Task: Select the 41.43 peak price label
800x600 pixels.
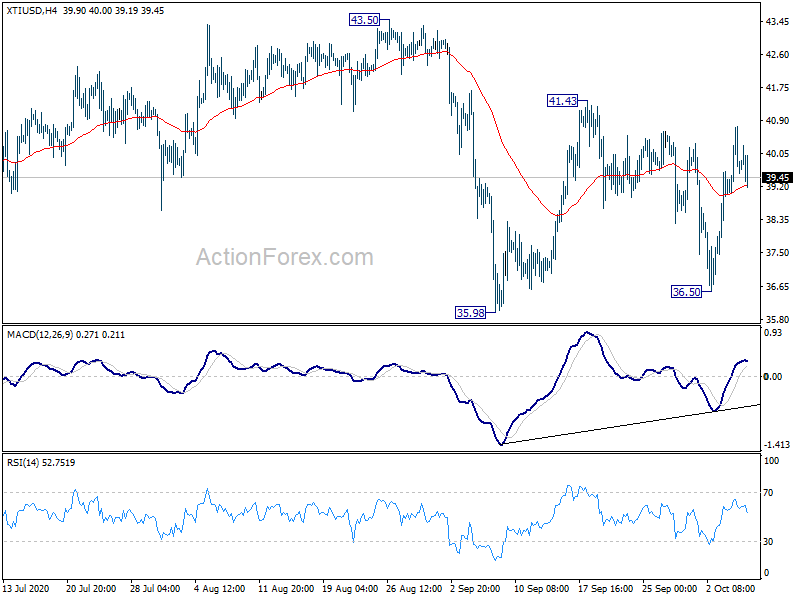Action: pyautogui.click(x=562, y=101)
